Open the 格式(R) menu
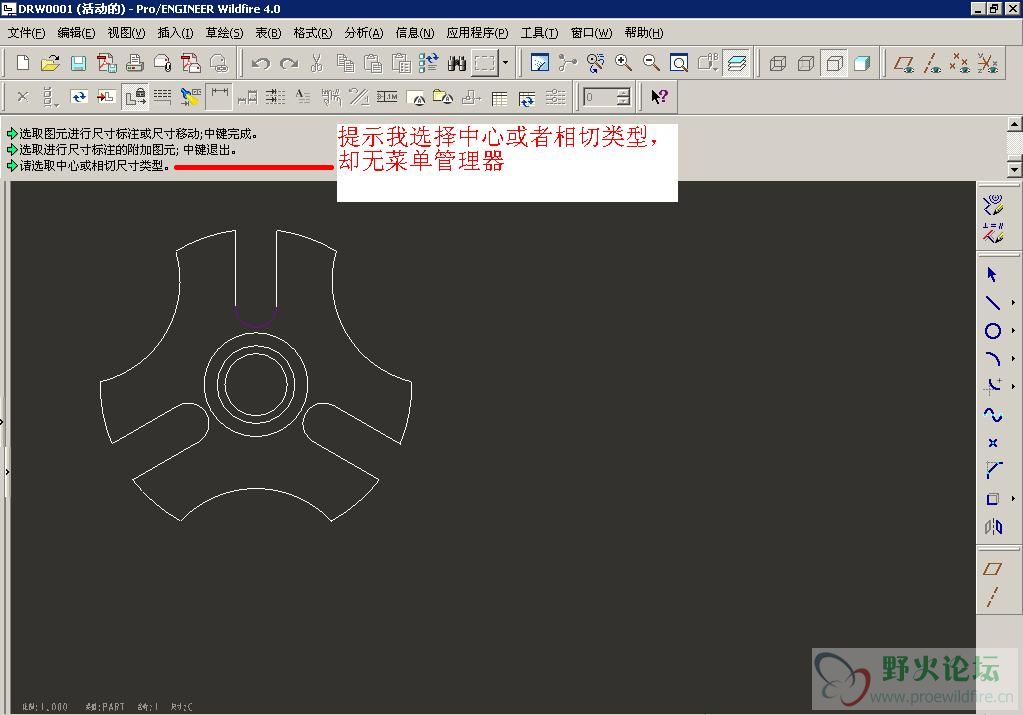 coord(313,33)
